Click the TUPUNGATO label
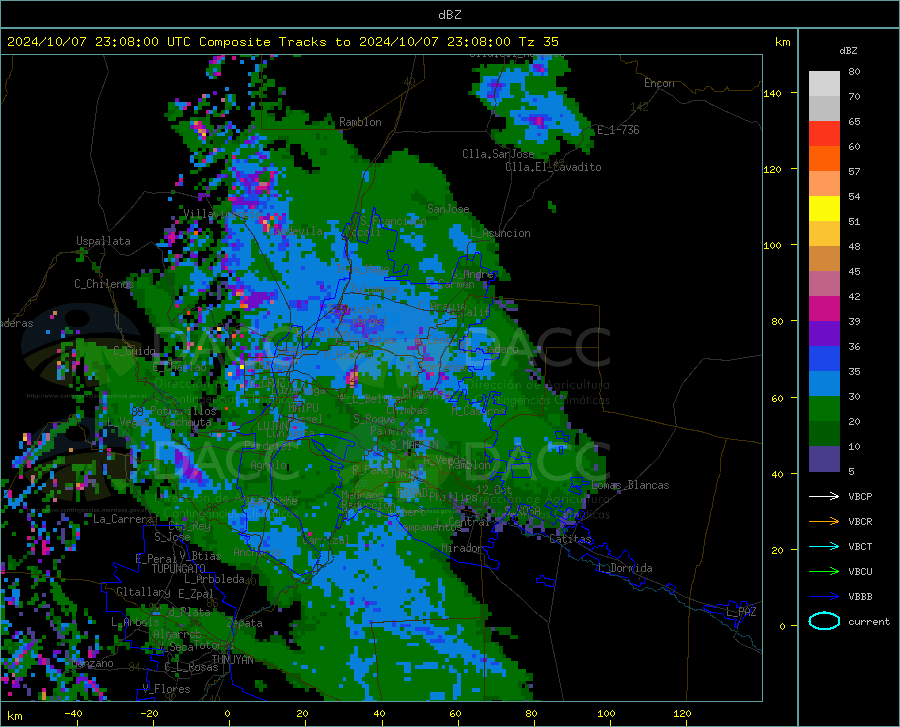The image size is (900, 727). [x=179, y=569]
